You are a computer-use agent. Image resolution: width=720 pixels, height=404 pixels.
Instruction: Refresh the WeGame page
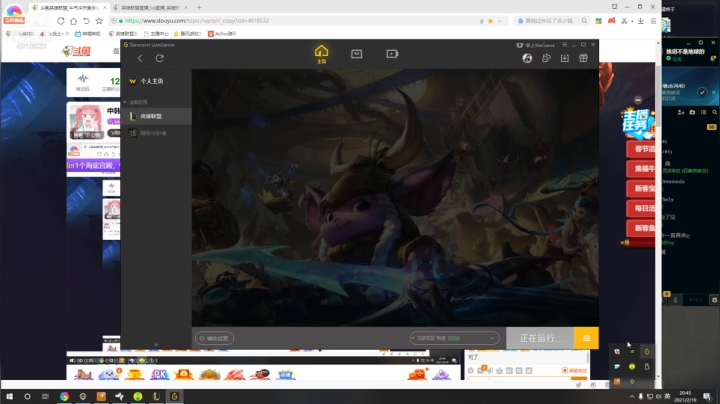[x=159, y=58]
